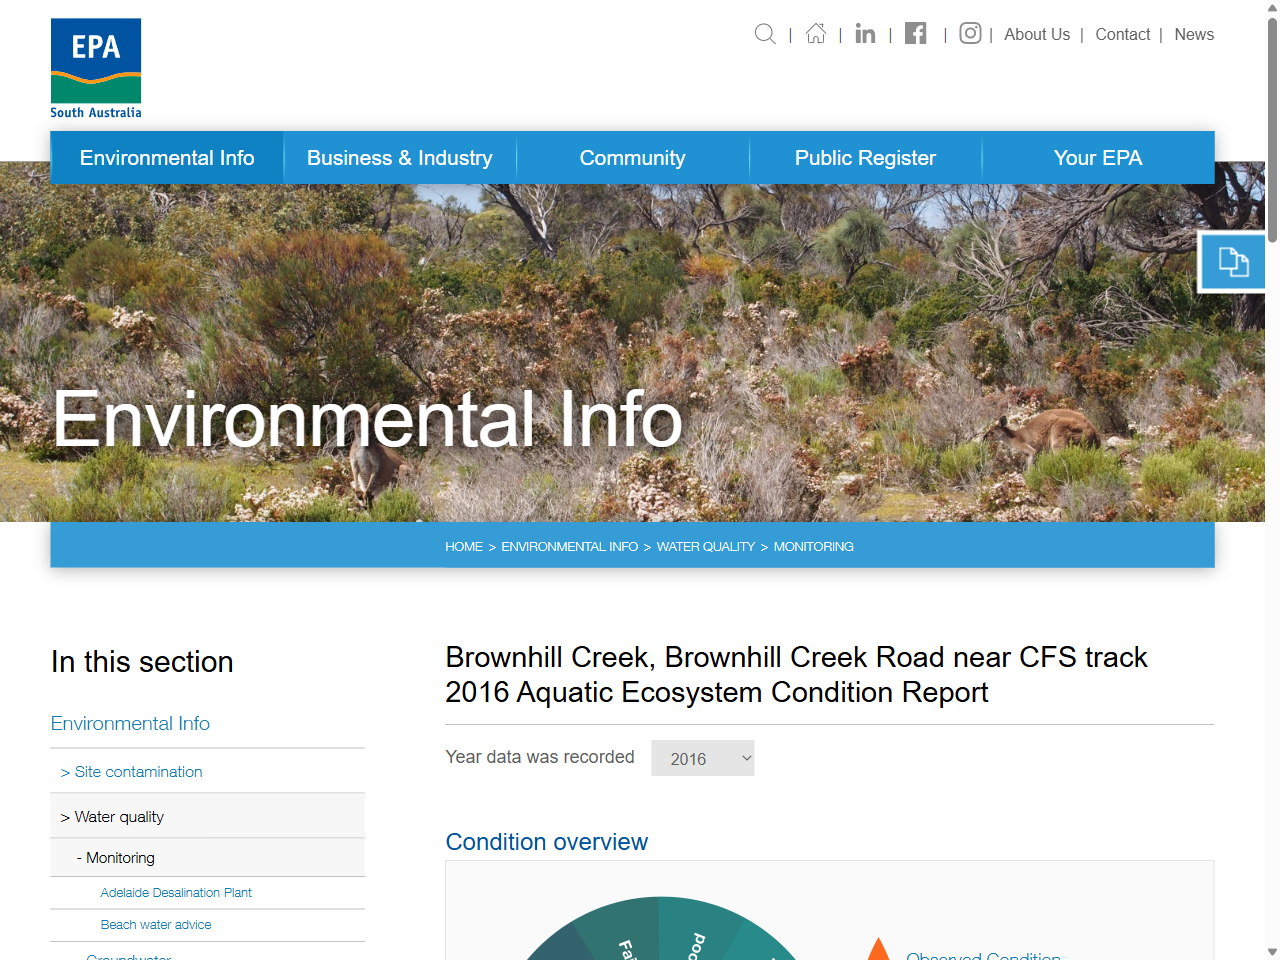Screen dimensions: 1280x960
Task: Open the Contact page
Action: pos(1122,34)
